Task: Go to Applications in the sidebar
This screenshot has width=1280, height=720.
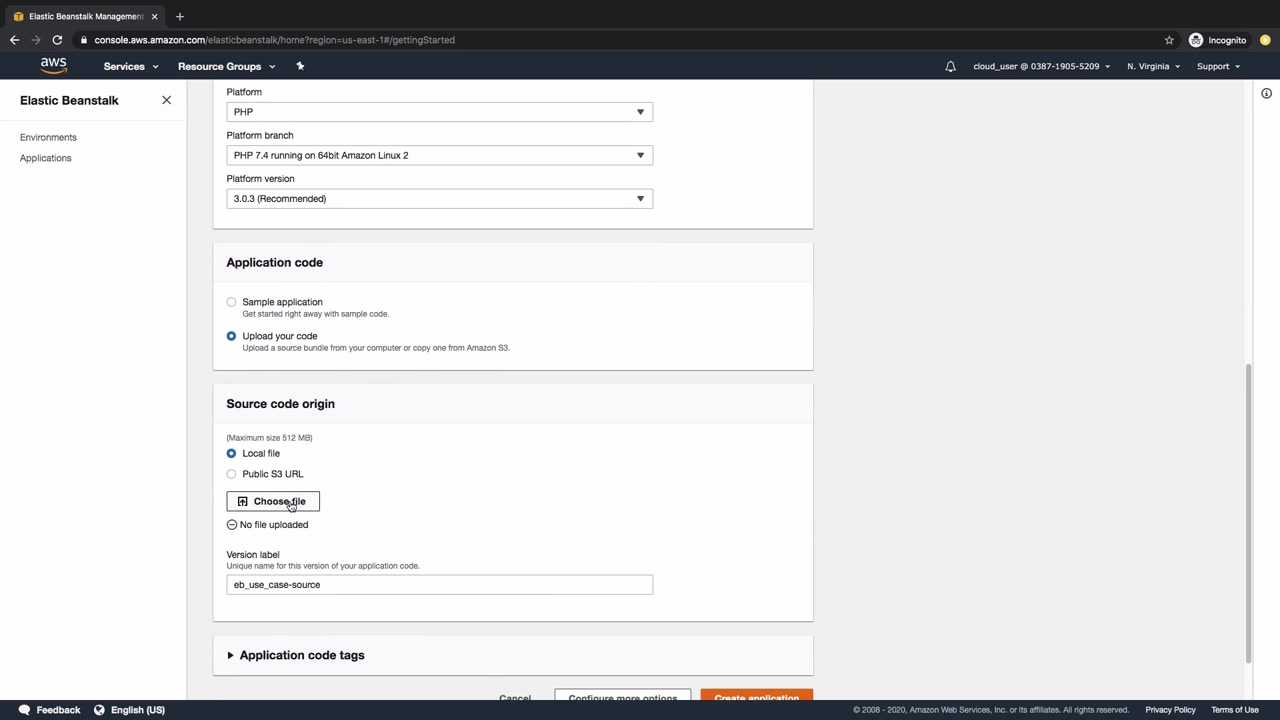Action: pyautogui.click(x=45, y=158)
